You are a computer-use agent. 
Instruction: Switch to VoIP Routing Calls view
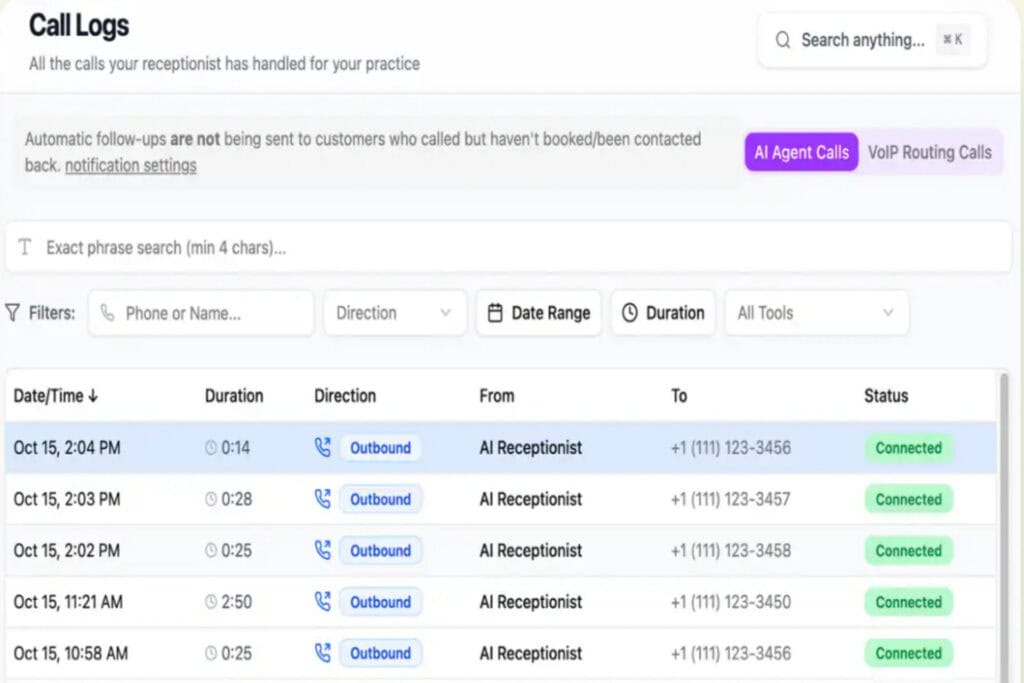(929, 153)
